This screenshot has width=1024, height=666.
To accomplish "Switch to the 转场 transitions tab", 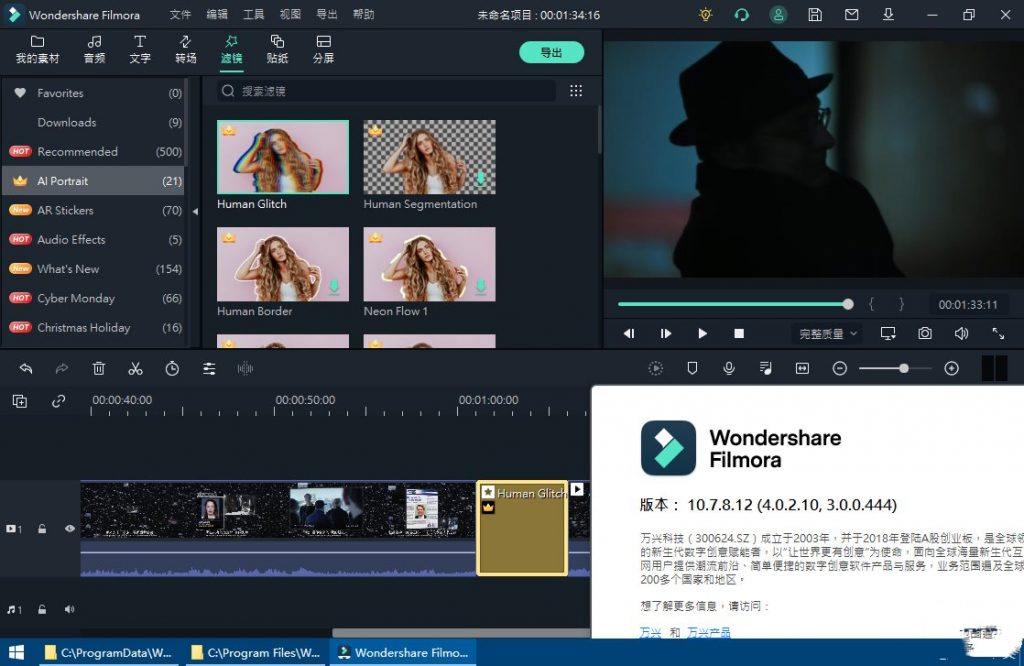I will [x=185, y=50].
